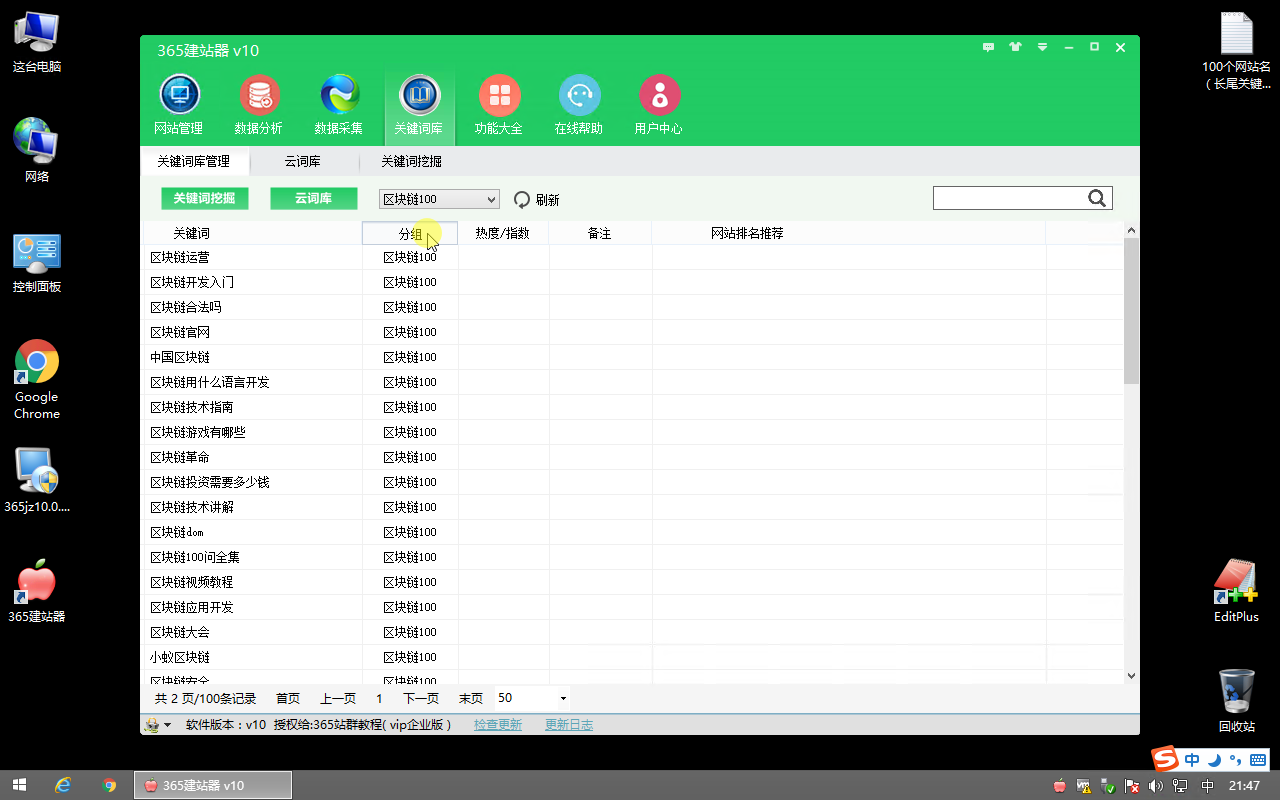Open EditPlus desktop shortcut
The height and width of the screenshot is (800, 1280).
pyautogui.click(x=1236, y=591)
